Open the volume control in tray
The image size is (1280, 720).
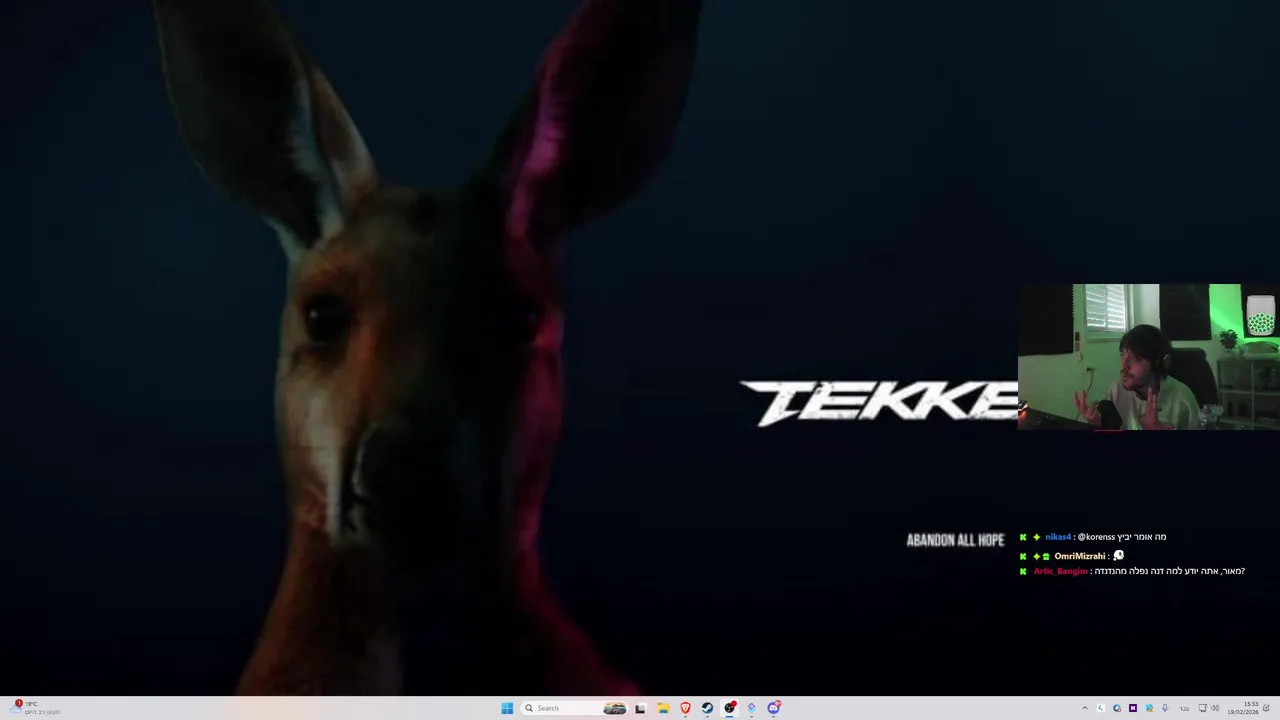(1215, 708)
